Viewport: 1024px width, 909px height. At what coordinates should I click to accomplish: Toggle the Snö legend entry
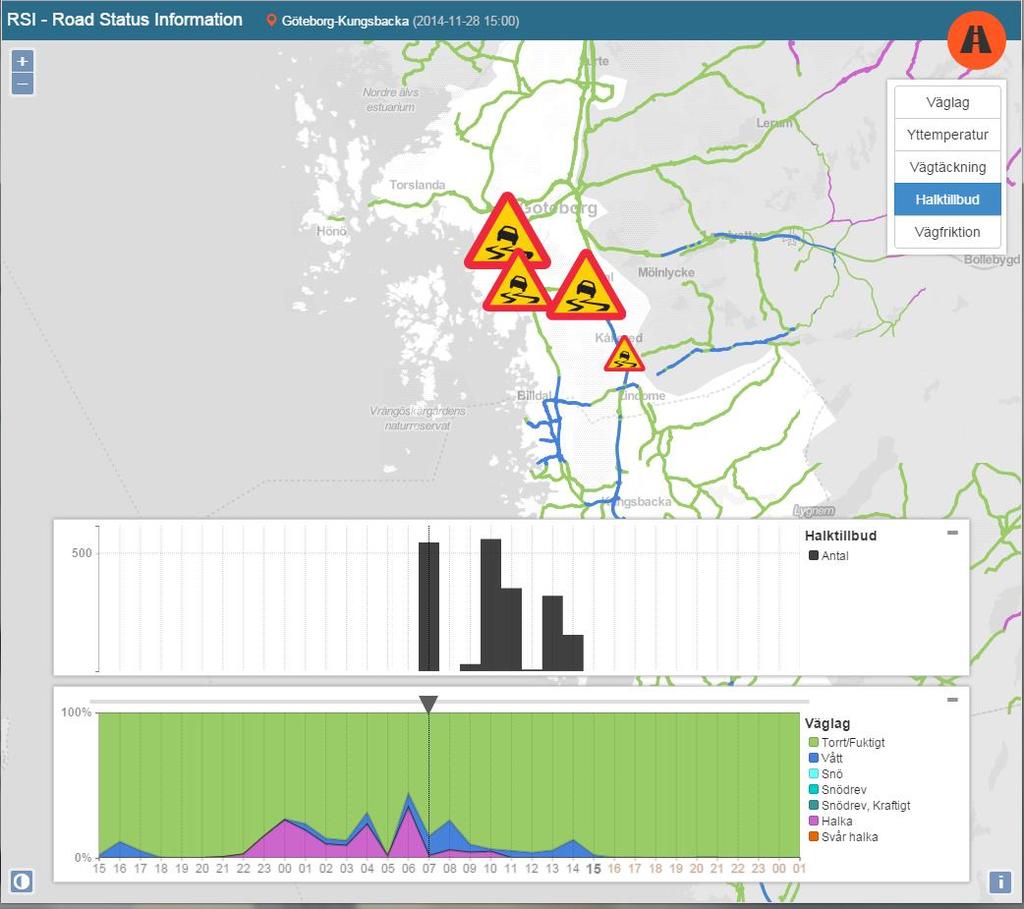coord(825,774)
